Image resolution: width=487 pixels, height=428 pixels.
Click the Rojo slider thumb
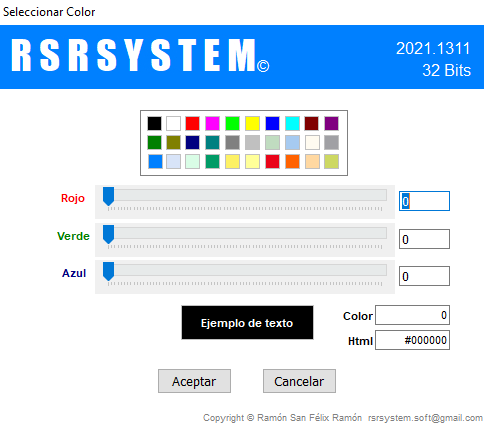click(108, 196)
